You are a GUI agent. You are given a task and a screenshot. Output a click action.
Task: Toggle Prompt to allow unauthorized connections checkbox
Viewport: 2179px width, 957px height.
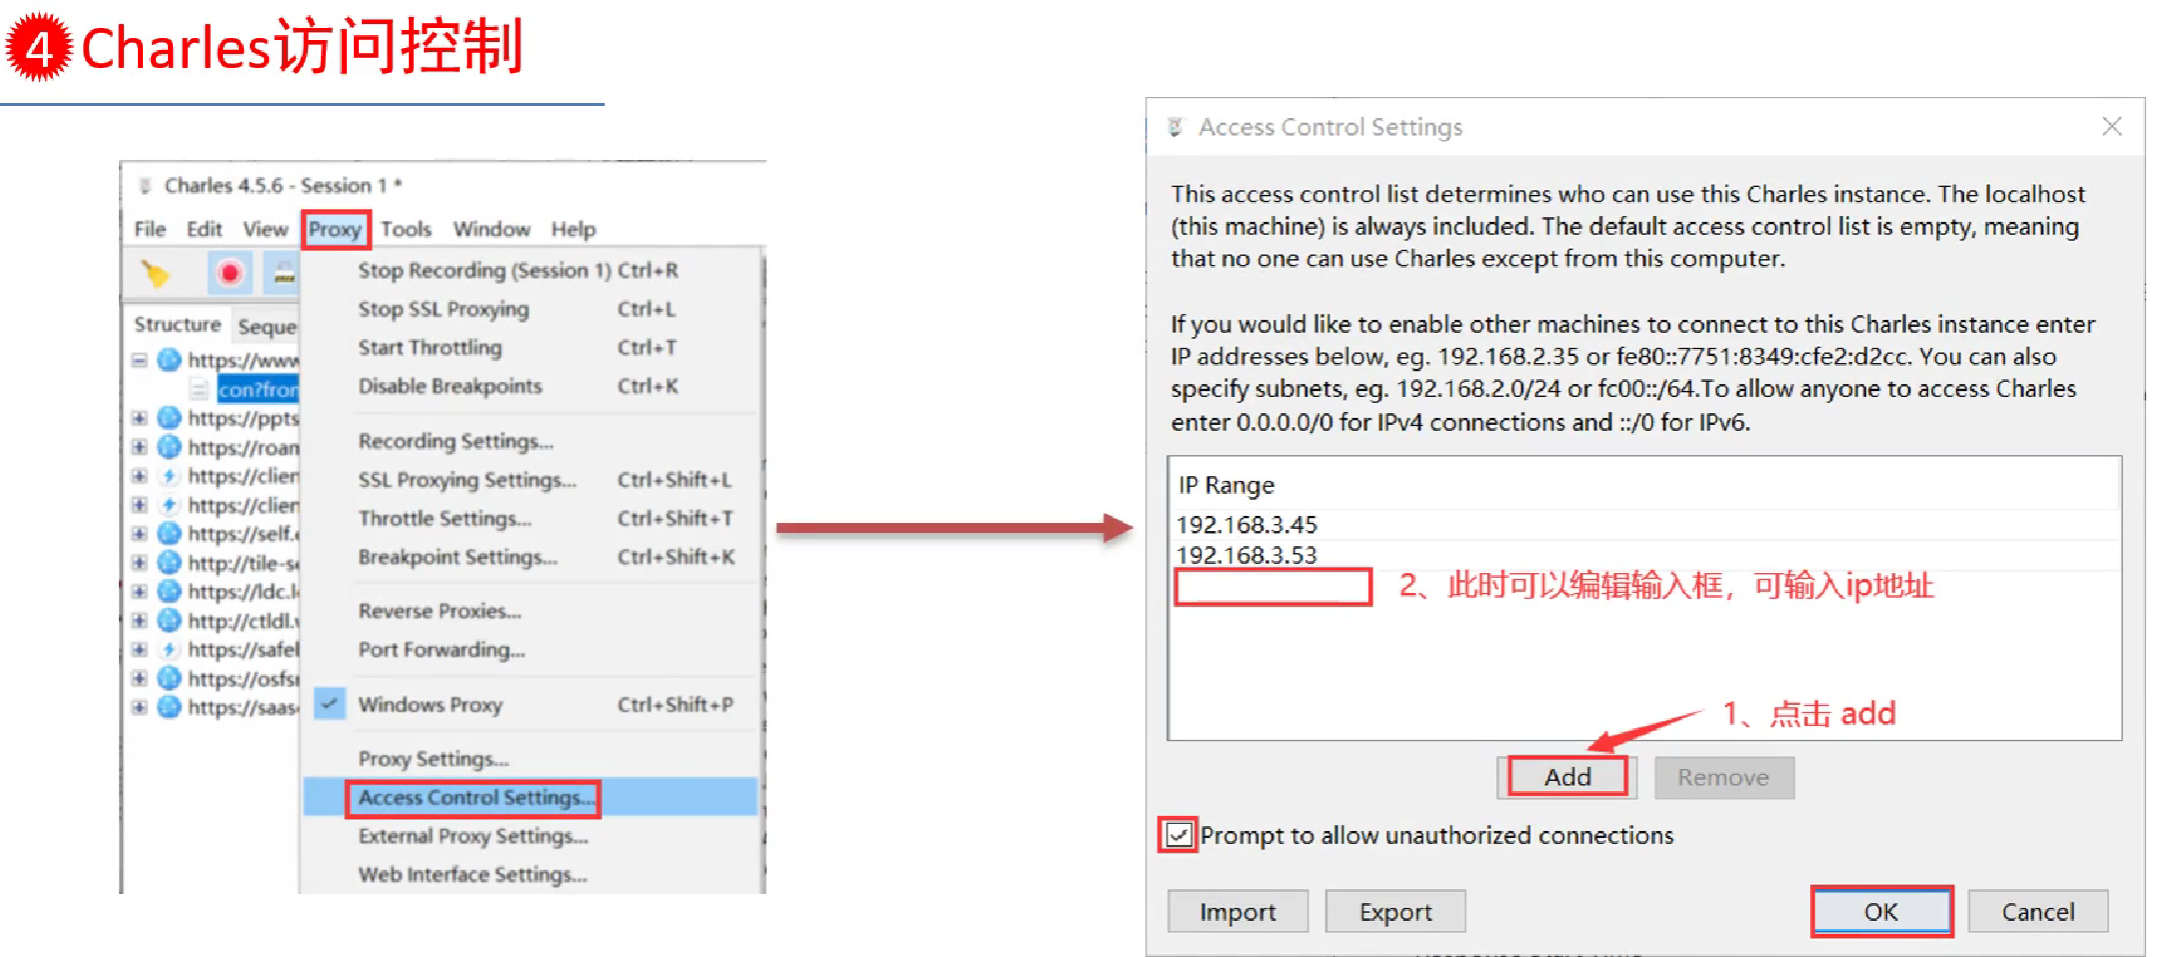point(1179,835)
